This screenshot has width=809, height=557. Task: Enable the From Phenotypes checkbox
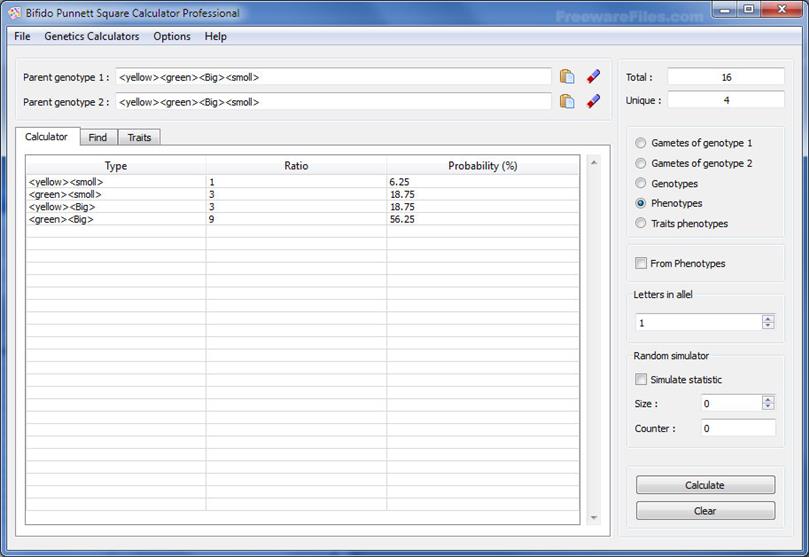(x=641, y=264)
